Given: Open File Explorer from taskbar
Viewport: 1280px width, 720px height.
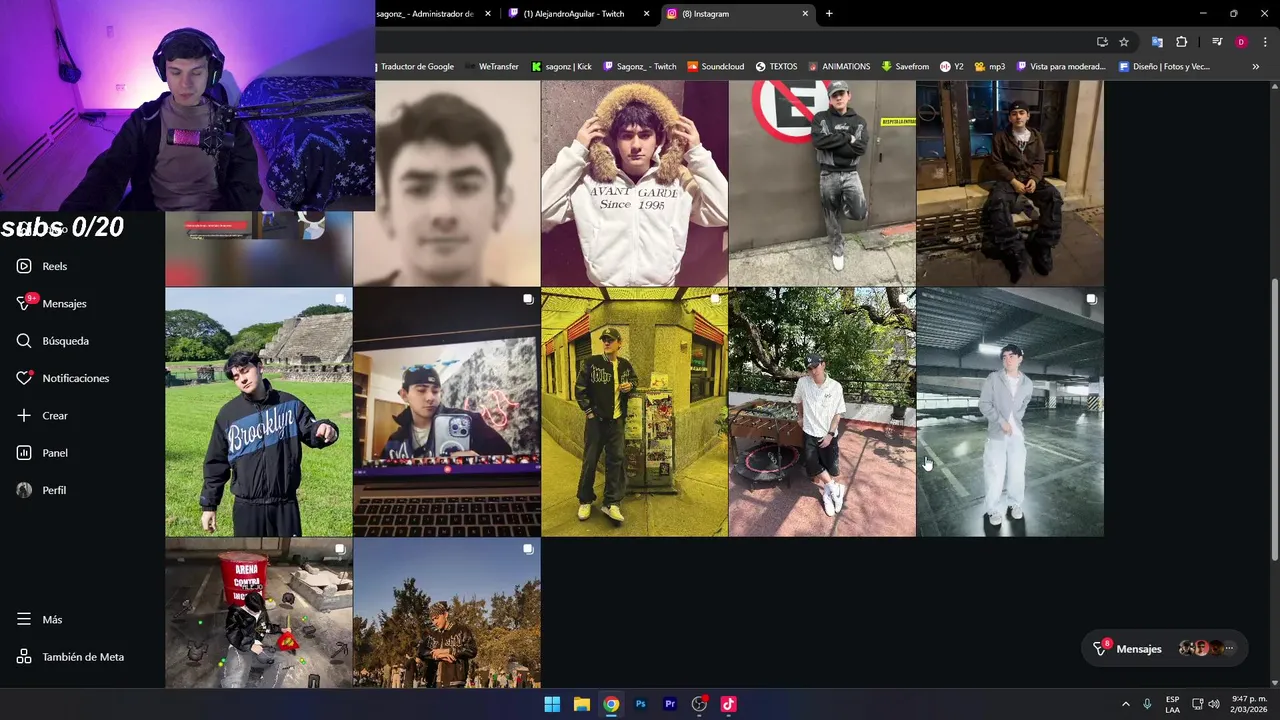Looking at the screenshot, I should point(581,704).
